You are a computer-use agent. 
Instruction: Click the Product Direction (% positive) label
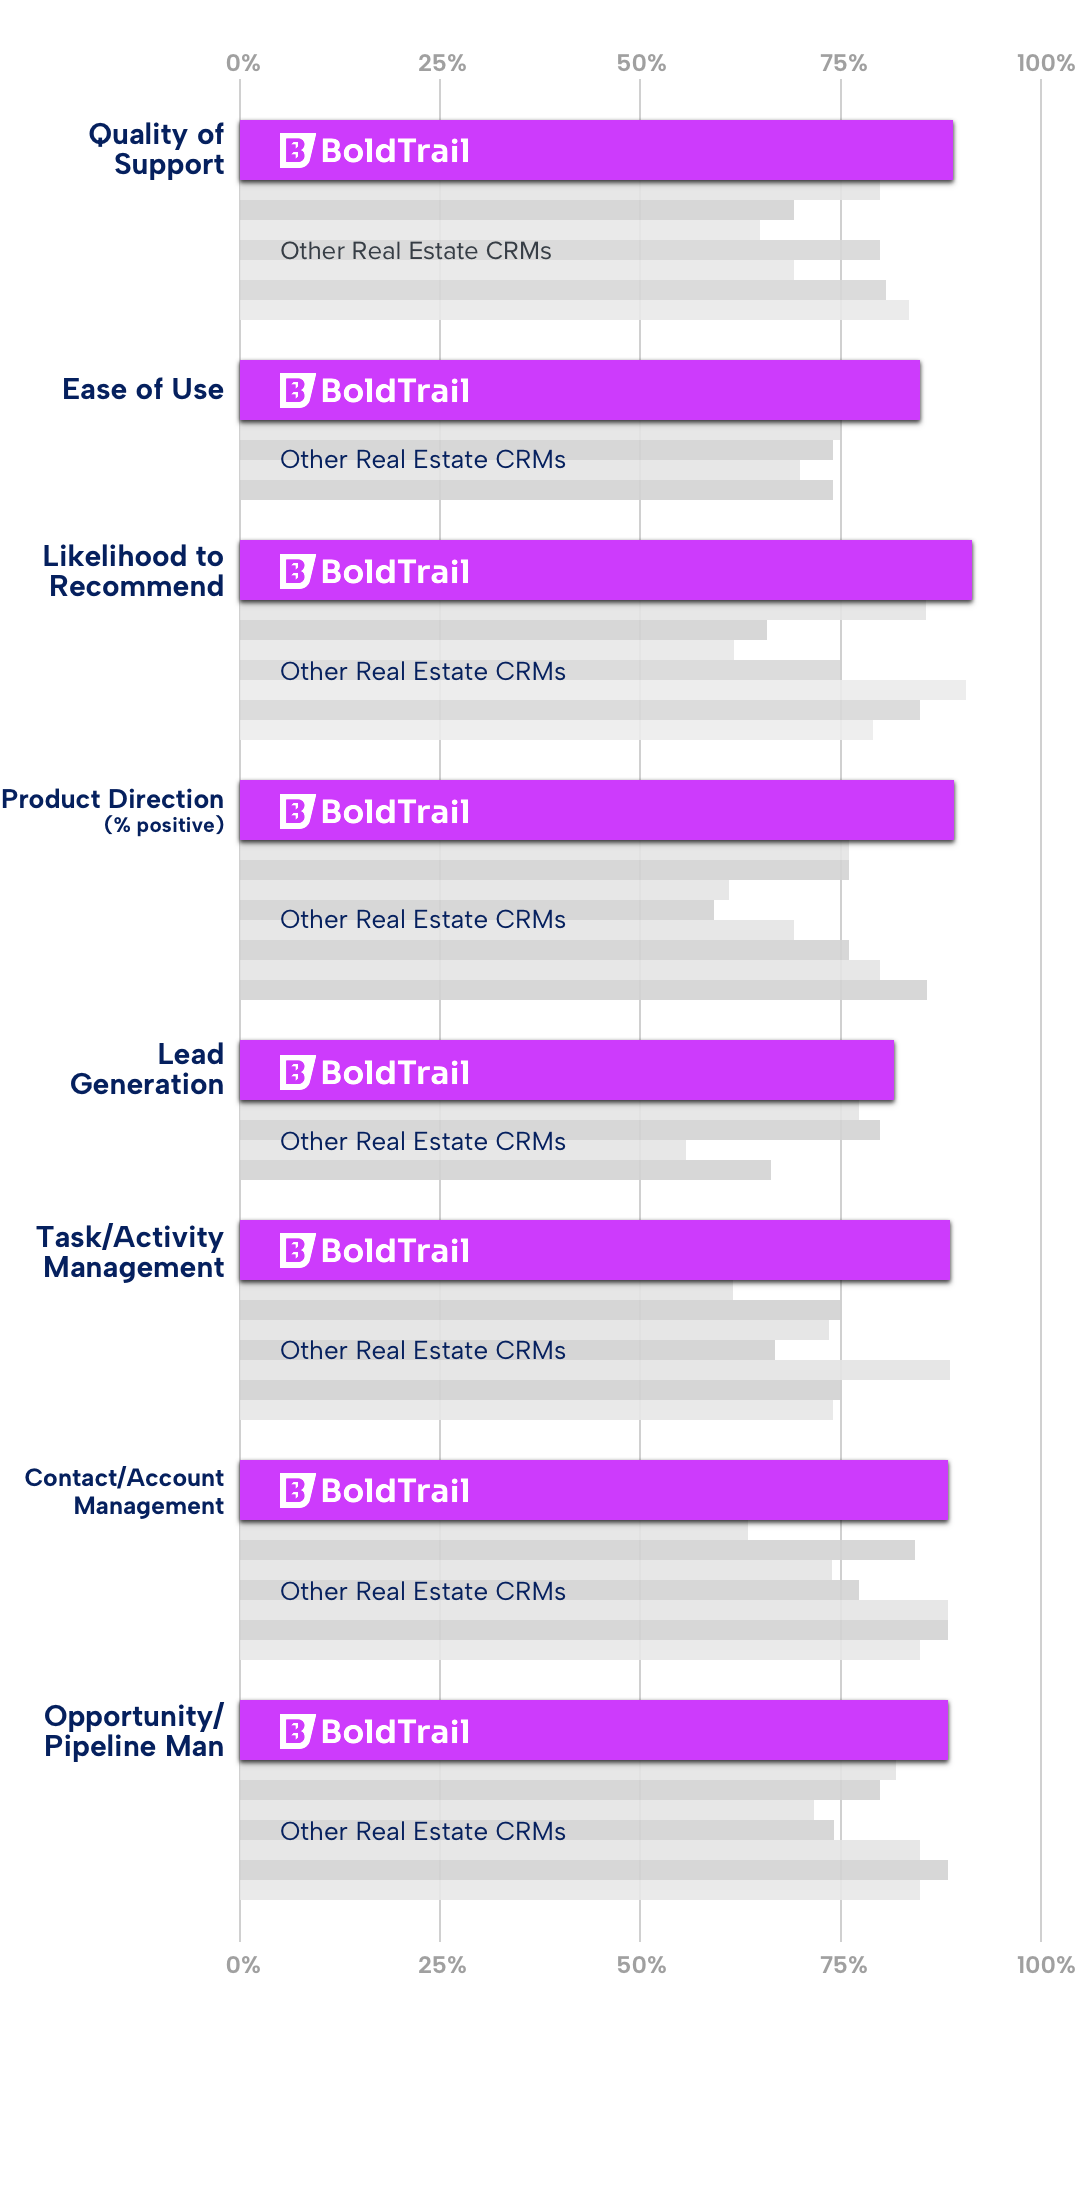click(113, 810)
